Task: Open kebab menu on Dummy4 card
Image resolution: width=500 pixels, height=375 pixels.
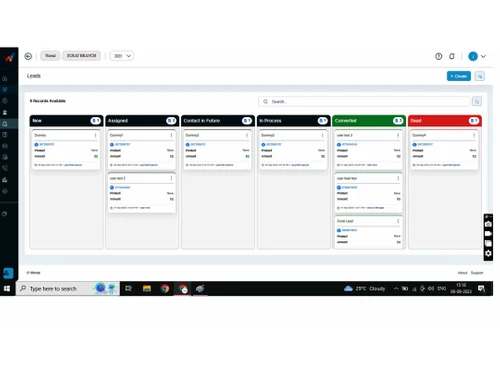Action: click(x=474, y=135)
